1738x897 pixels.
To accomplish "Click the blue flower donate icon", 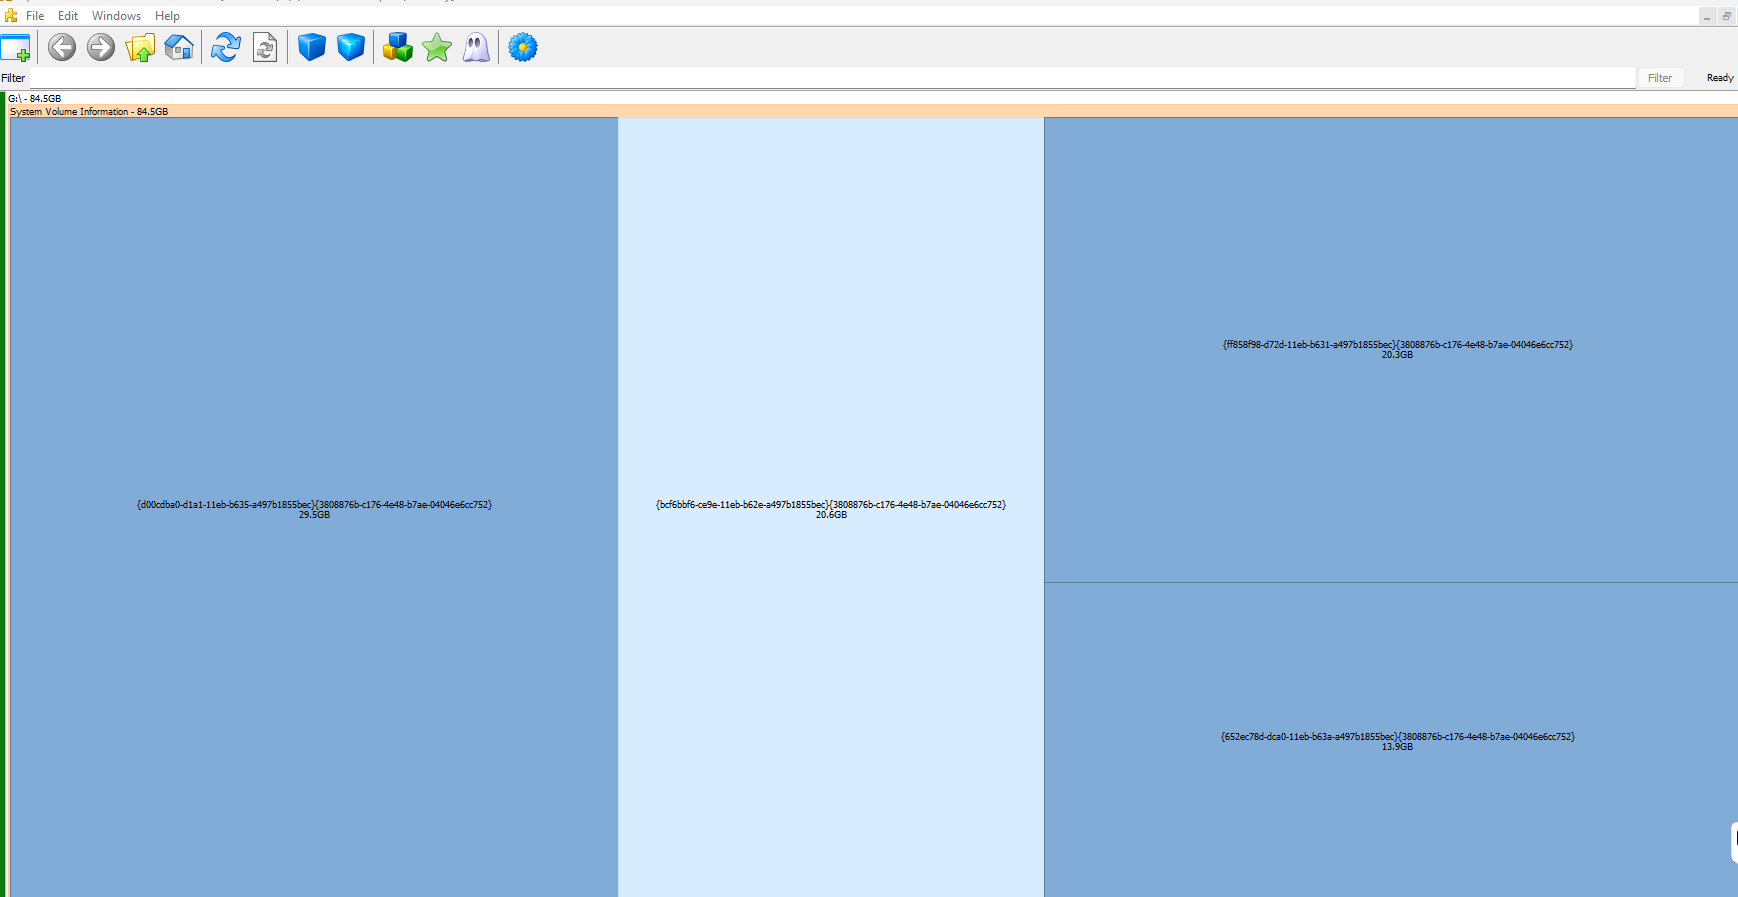I will (523, 47).
